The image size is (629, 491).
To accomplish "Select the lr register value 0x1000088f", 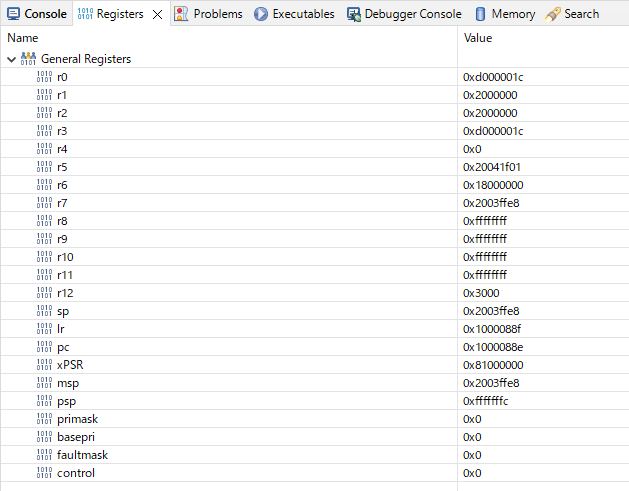I will pos(491,329).
